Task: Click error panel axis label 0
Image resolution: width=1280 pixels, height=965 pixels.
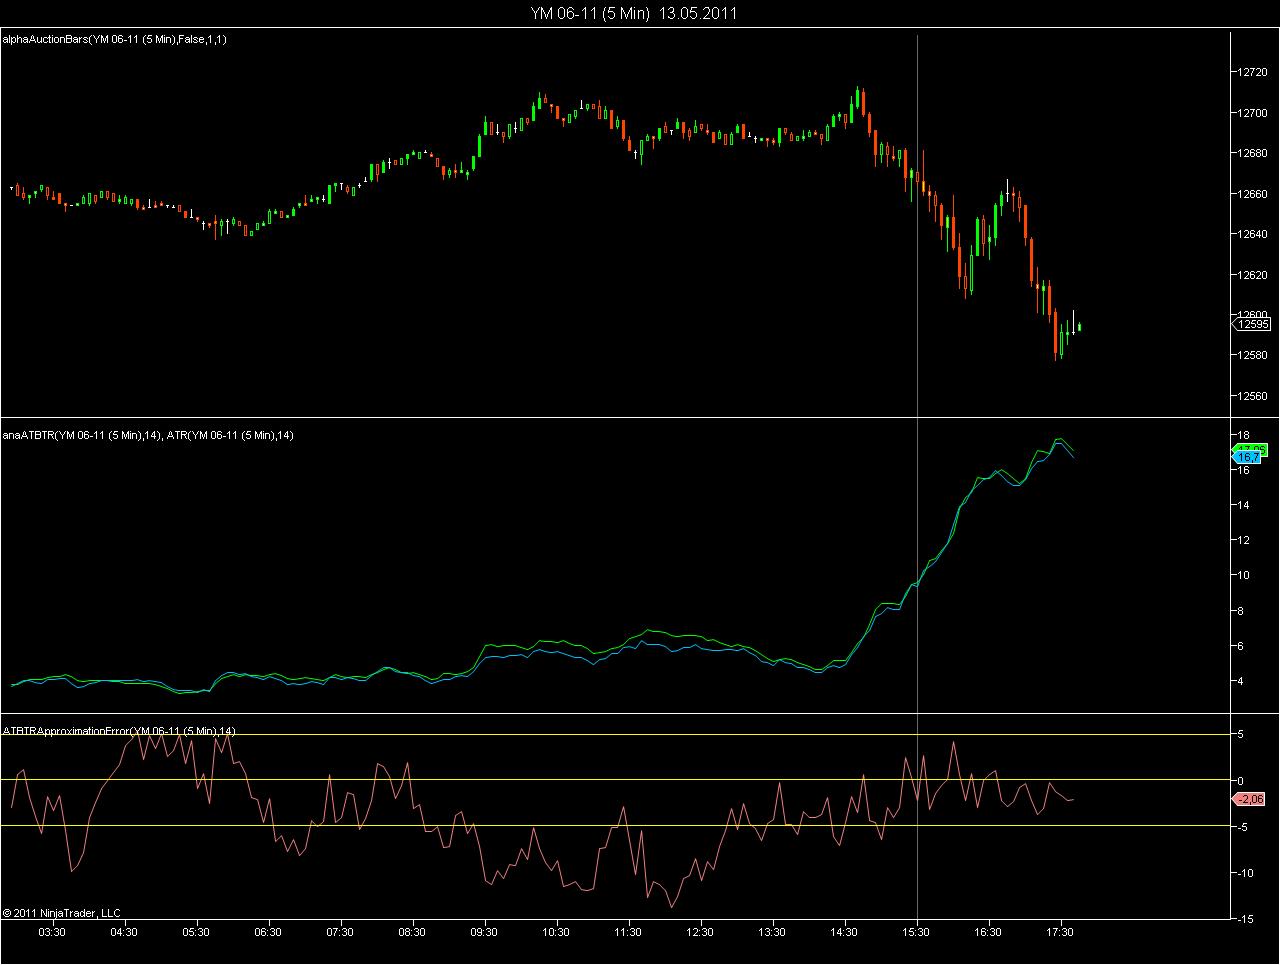Action: coord(1241,780)
